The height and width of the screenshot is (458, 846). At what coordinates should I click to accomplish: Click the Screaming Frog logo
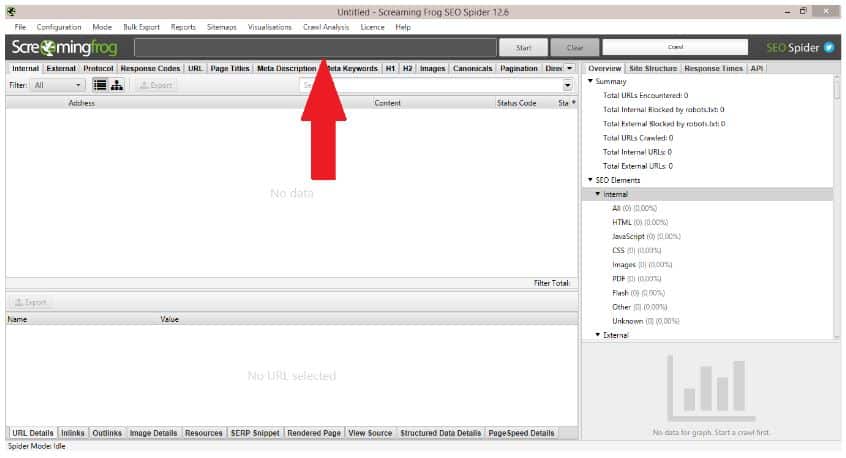pos(64,47)
